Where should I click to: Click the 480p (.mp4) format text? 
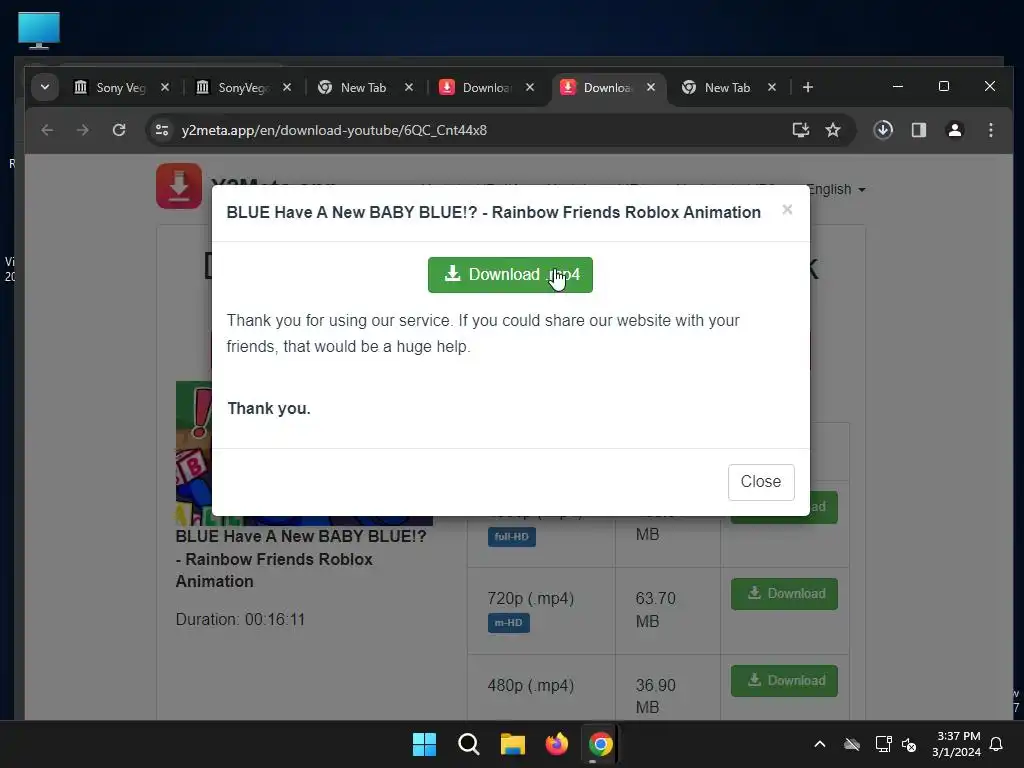tap(530, 685)
